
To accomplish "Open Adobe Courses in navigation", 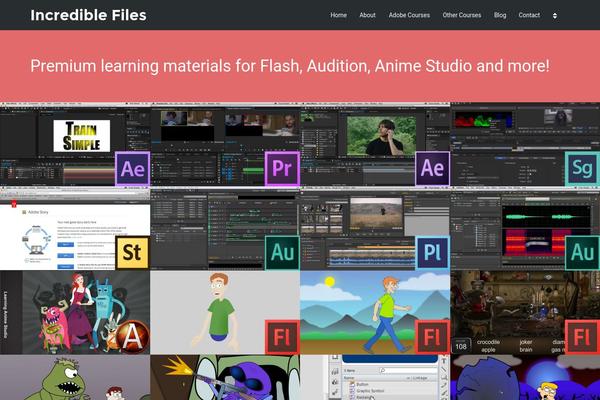I will (409, 15).
